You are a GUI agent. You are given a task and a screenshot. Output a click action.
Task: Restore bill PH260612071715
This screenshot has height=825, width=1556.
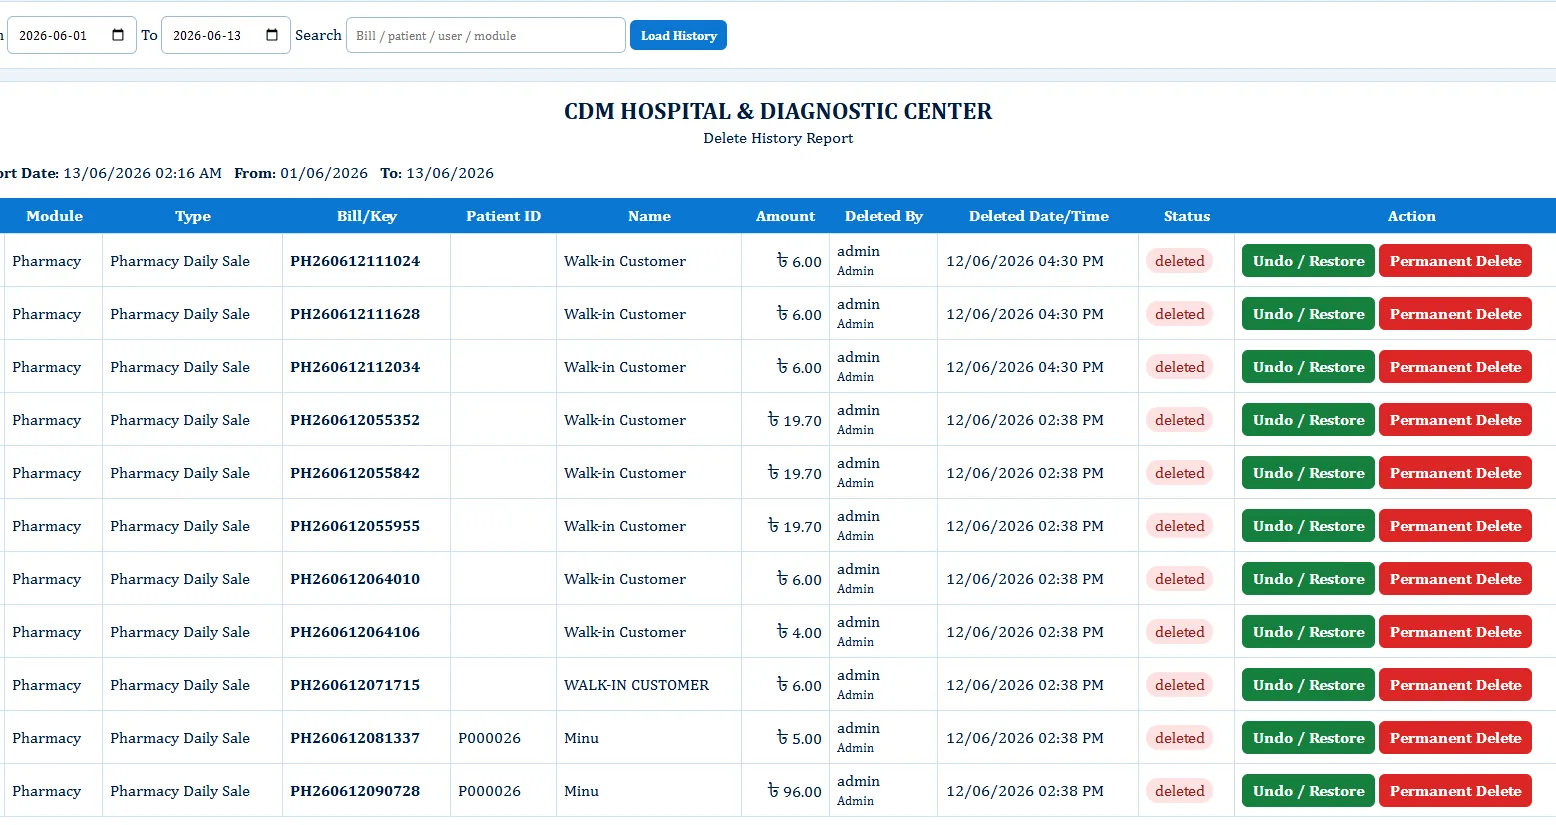pyautogui.click(x=1308, y=685)
